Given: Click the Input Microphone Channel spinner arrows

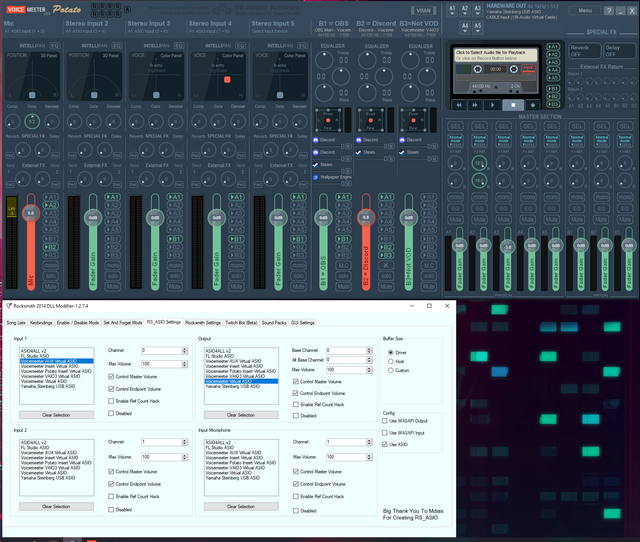Looking at the screenshot, I should (x=369, y=442).
